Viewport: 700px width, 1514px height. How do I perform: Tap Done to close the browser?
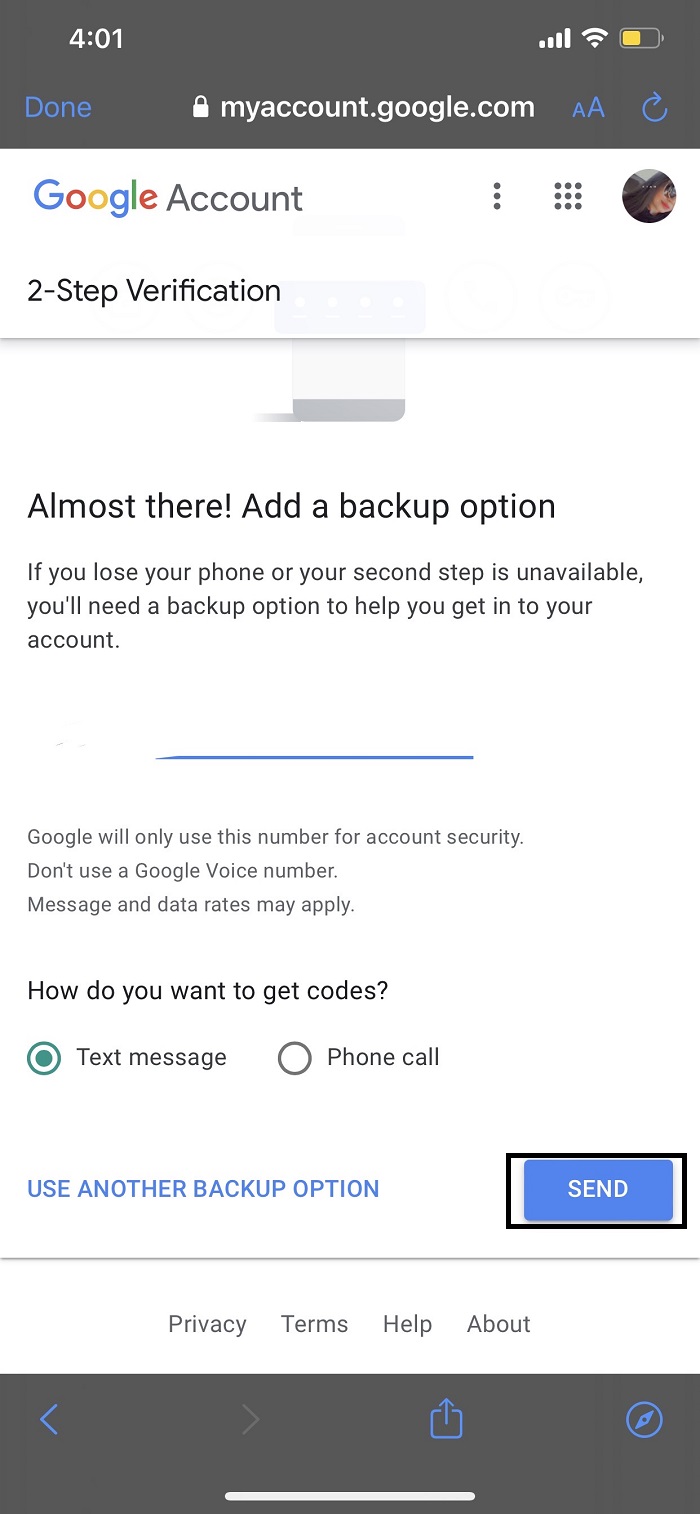pyautogui.click(x=58, y=108)
